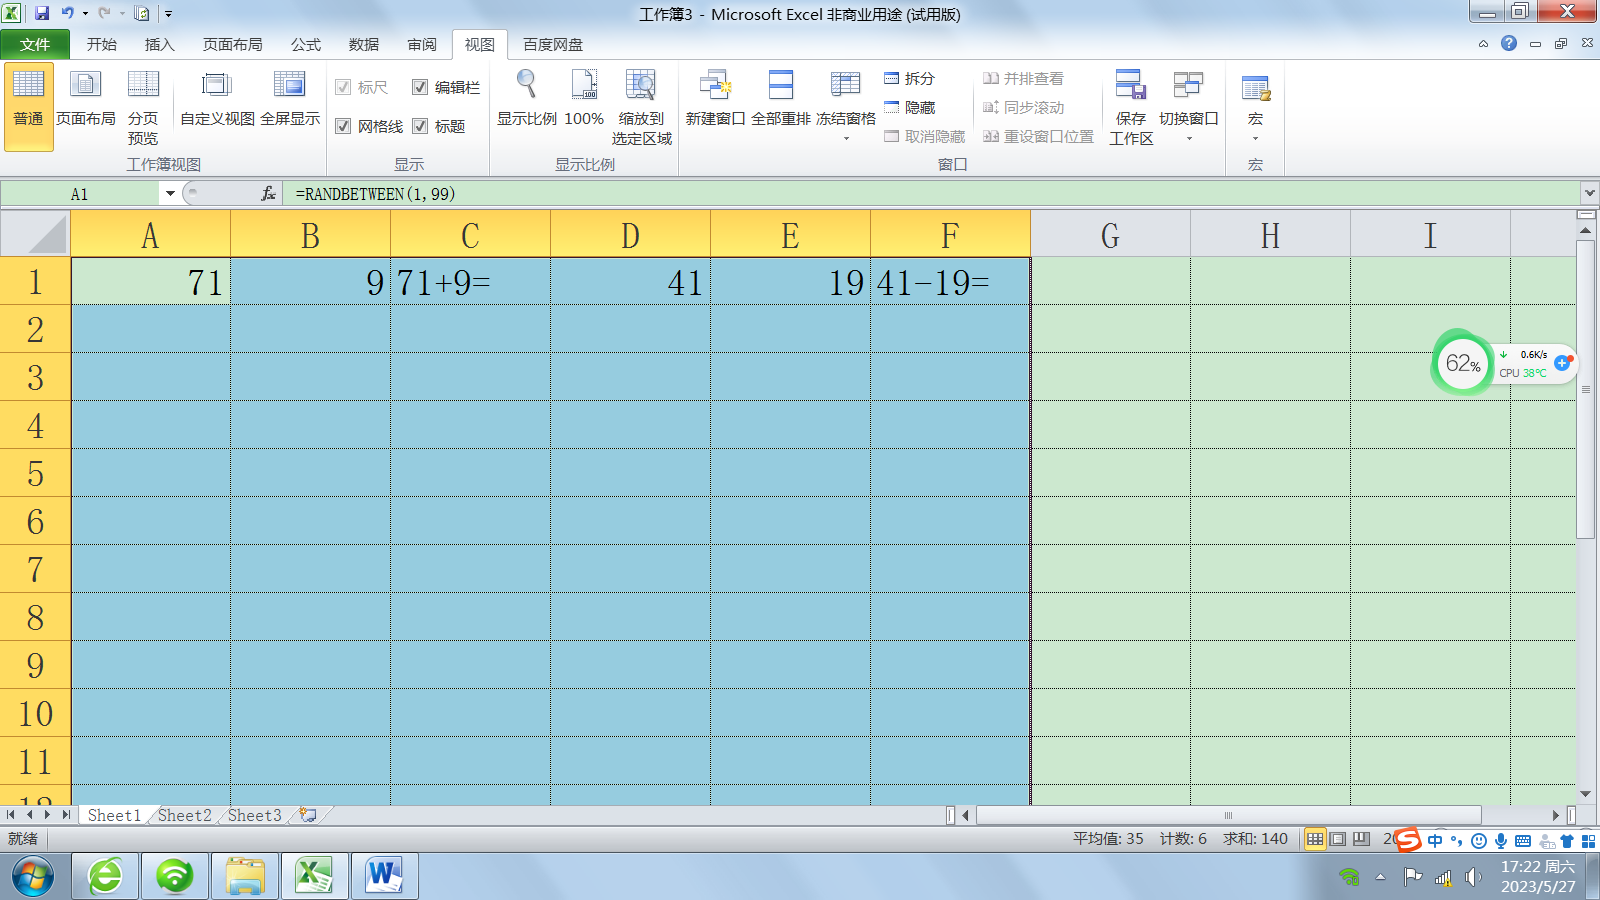The height and width of the screenshot is (900, 1600).
Task: Undo last action in quick access toolbar
Action: point(68,13)
